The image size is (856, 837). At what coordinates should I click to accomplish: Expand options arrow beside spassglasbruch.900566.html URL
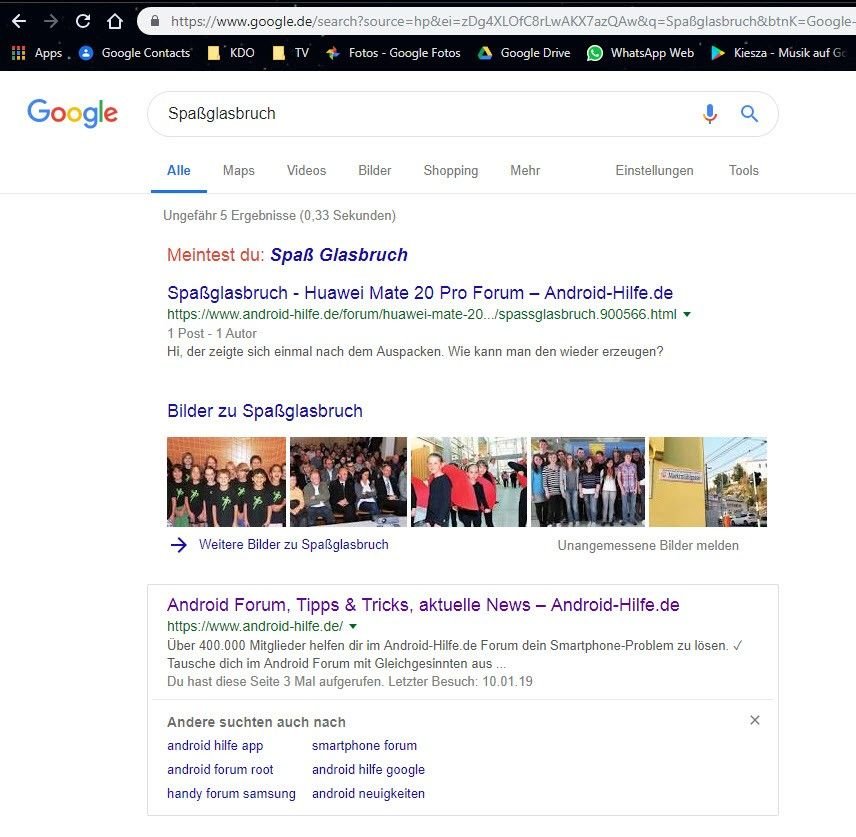[687, 314]
